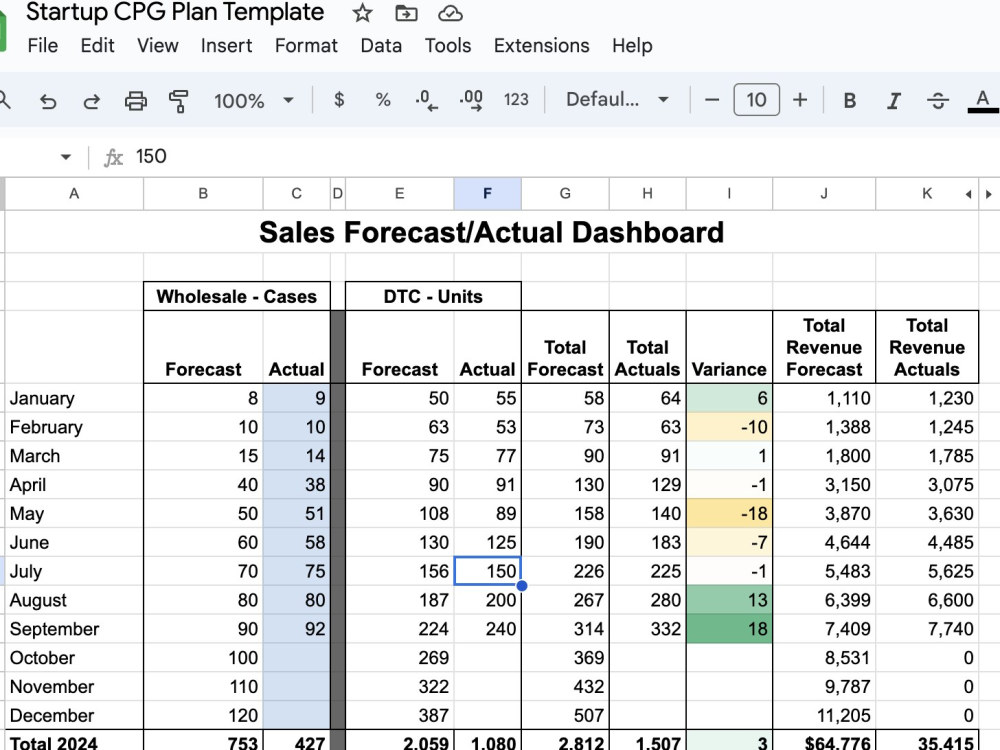Format as currency with dollar icon
This screenshot has width=1000, height=750.
(339, 99)
